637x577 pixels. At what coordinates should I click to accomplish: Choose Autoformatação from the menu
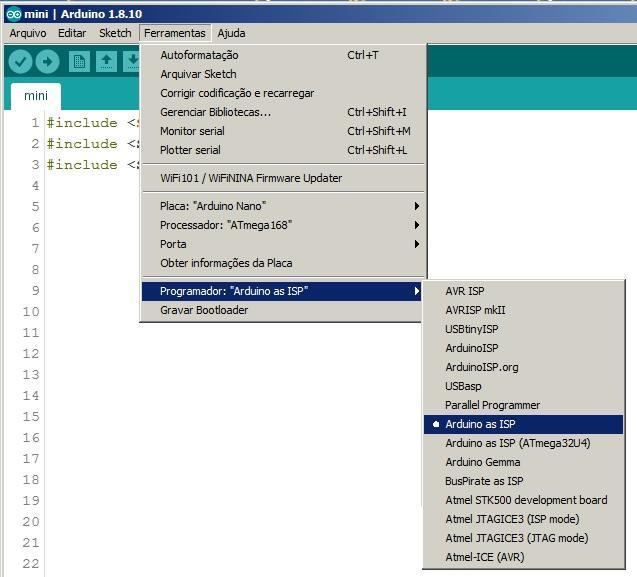pyautogui.click(x=281, y=55)
